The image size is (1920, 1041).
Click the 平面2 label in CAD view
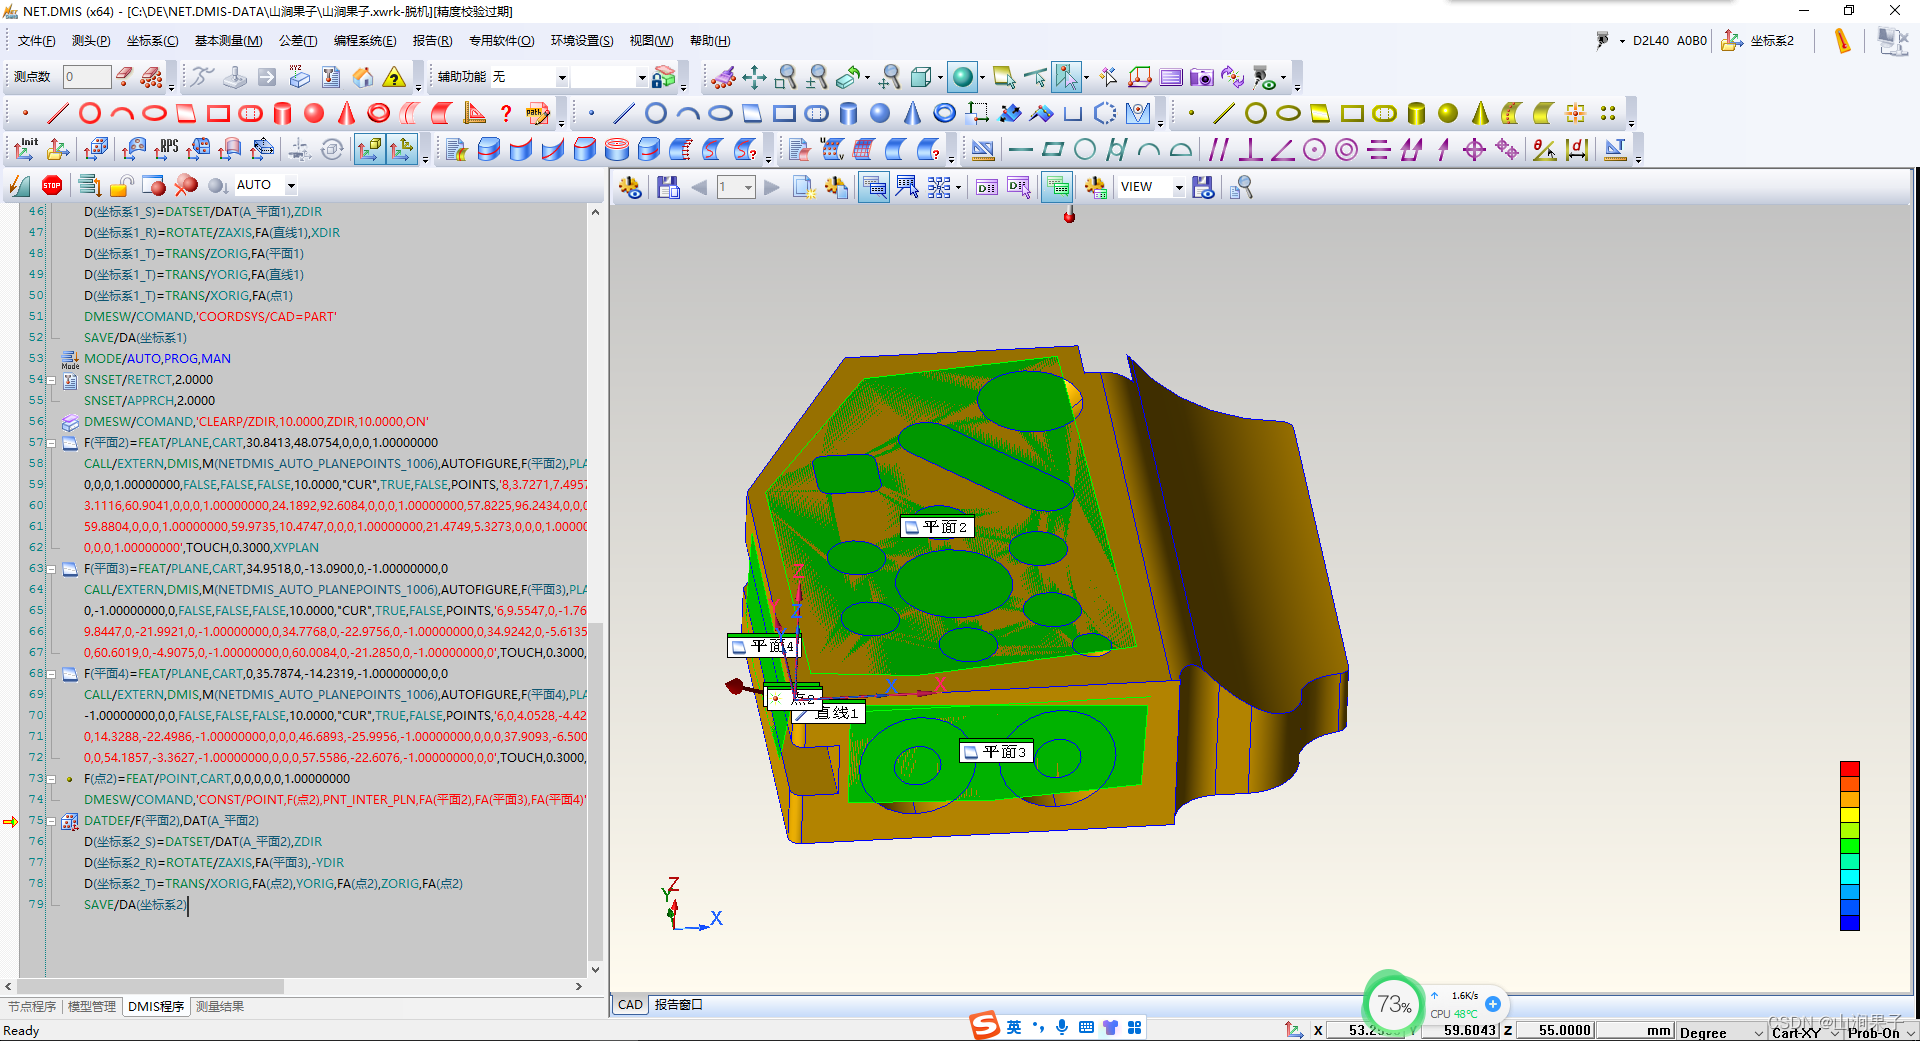[937, 527]
